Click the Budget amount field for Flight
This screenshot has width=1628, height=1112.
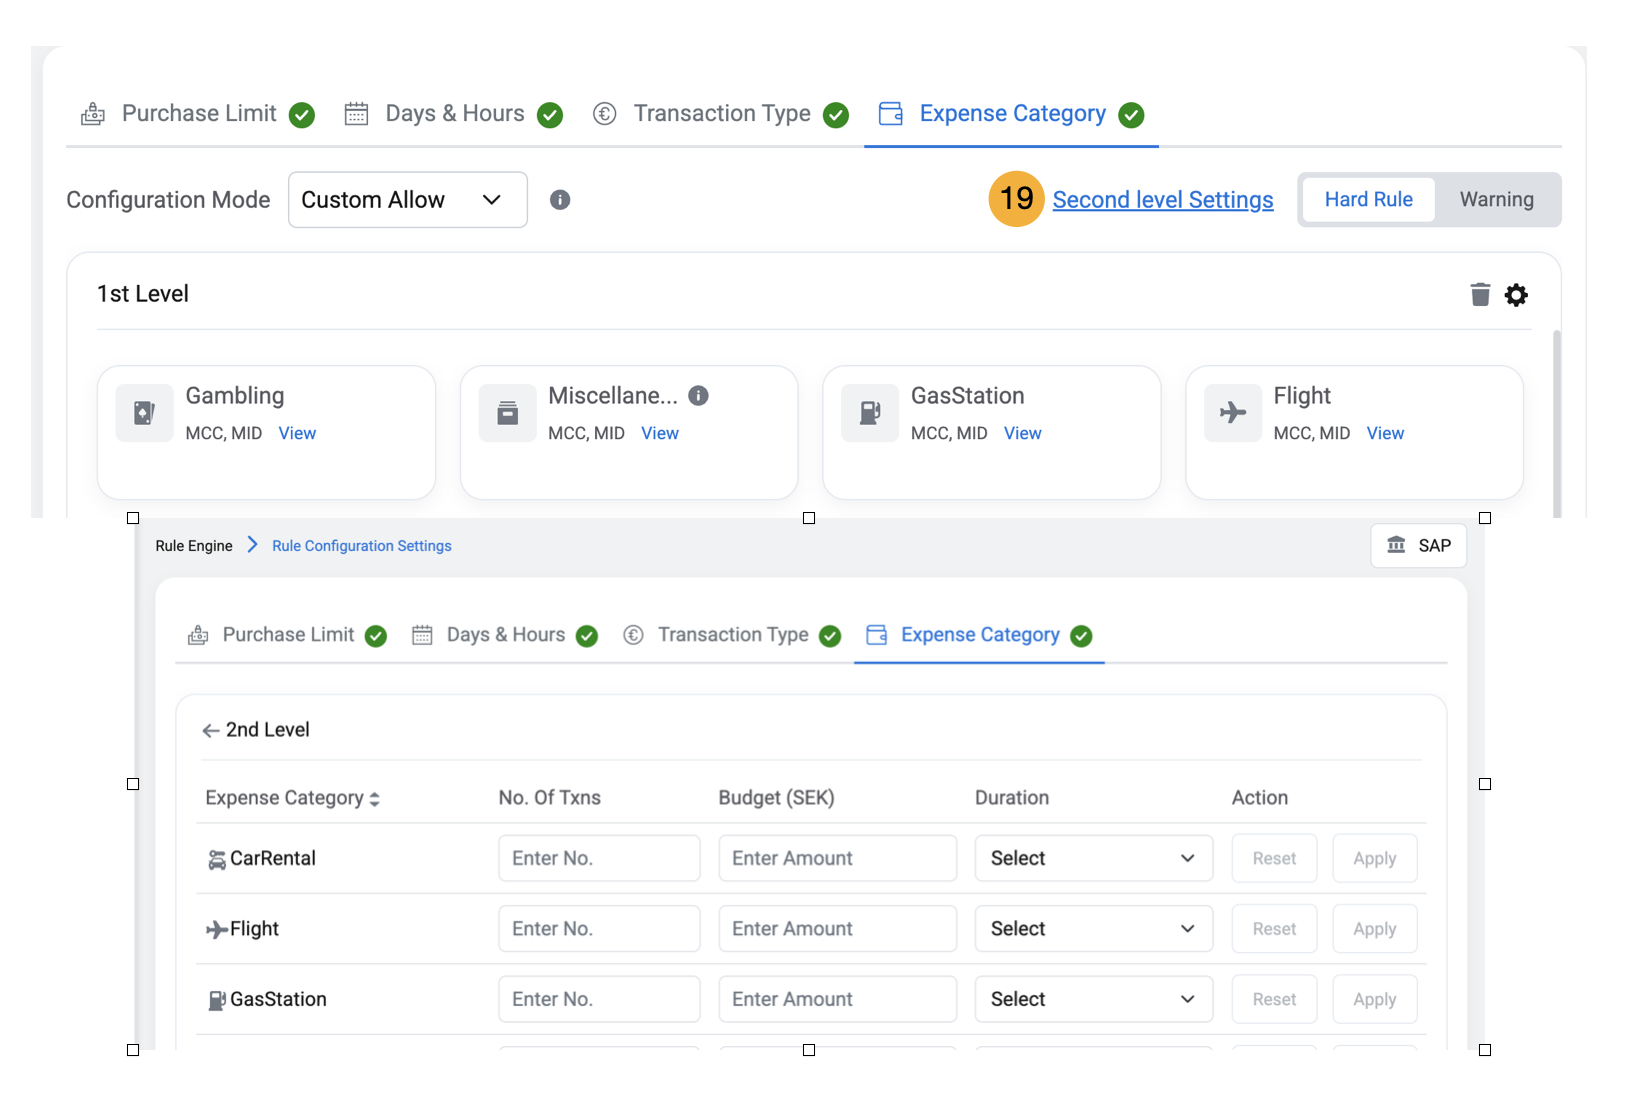point(837,929)
